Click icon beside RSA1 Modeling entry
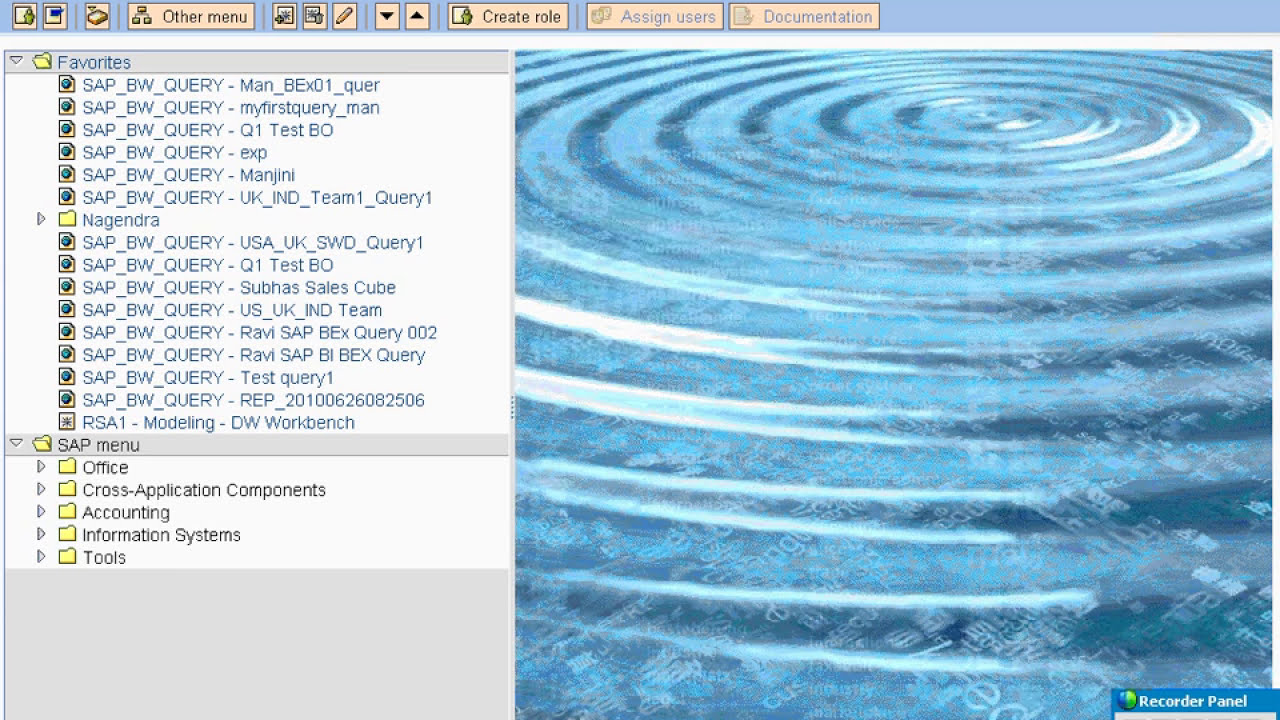 click(67, 422)
